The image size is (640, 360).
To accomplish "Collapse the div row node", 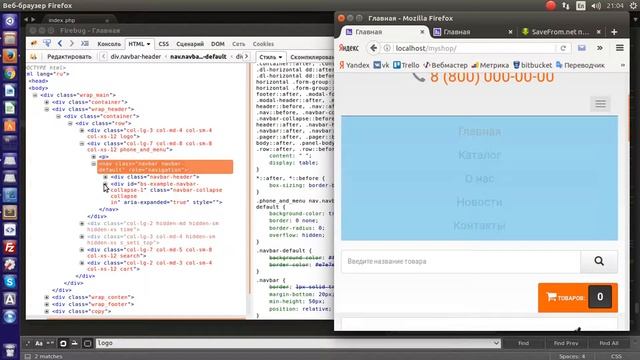I will click(70, 123).
